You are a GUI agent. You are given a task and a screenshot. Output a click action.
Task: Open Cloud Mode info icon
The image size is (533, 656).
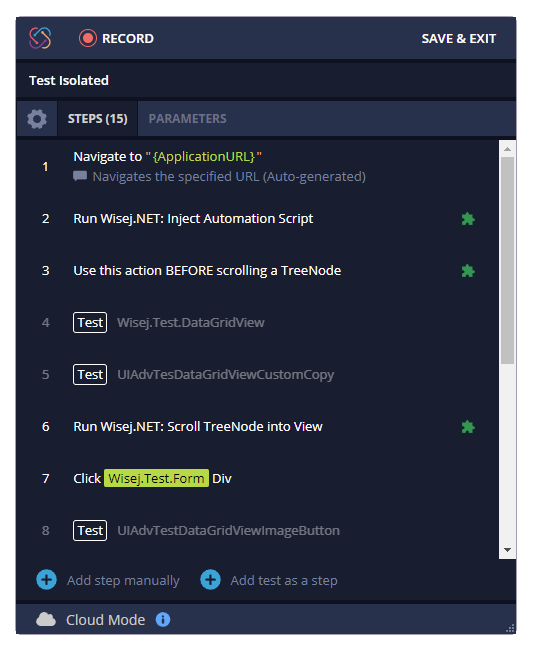pos(163,619)
